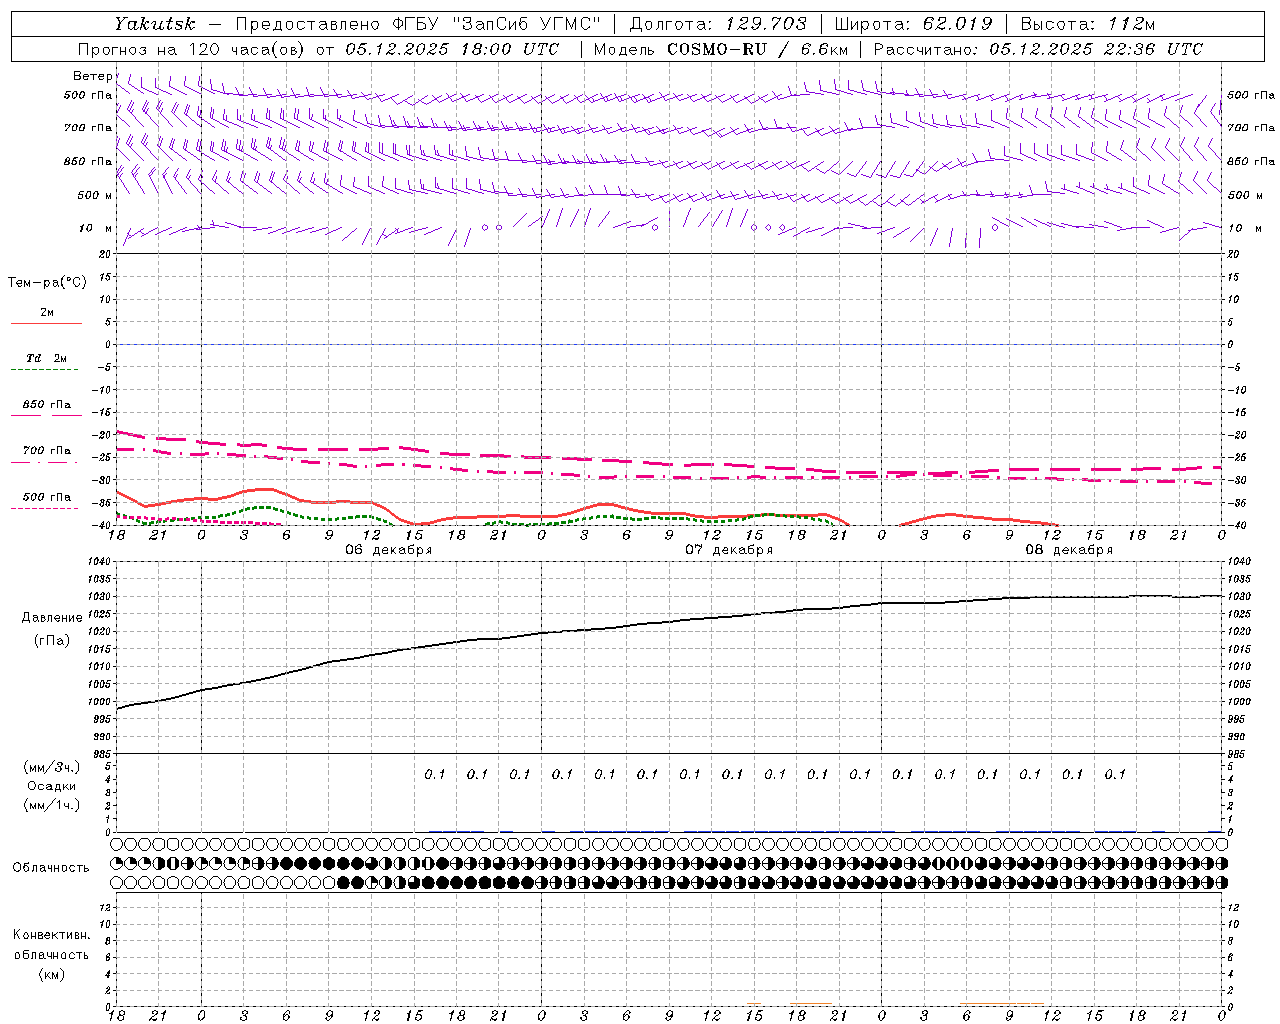
Task: Click the dash-dot line sample under legend '700 гПа'
Action: tap(44, 462)
